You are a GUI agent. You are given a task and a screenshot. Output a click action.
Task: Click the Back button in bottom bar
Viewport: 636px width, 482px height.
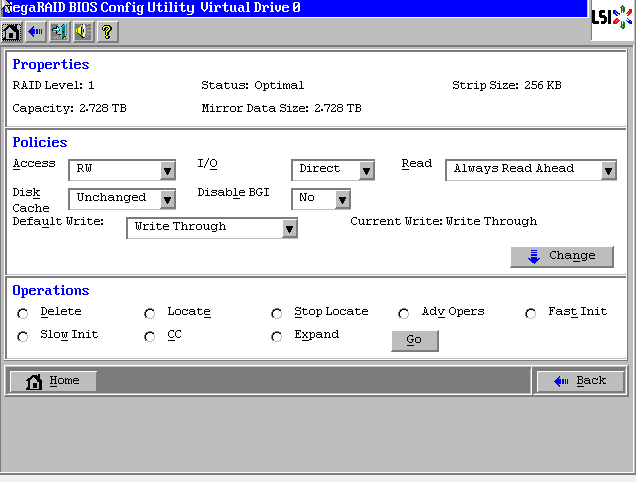pyautogui.click(x=580, y=381)
